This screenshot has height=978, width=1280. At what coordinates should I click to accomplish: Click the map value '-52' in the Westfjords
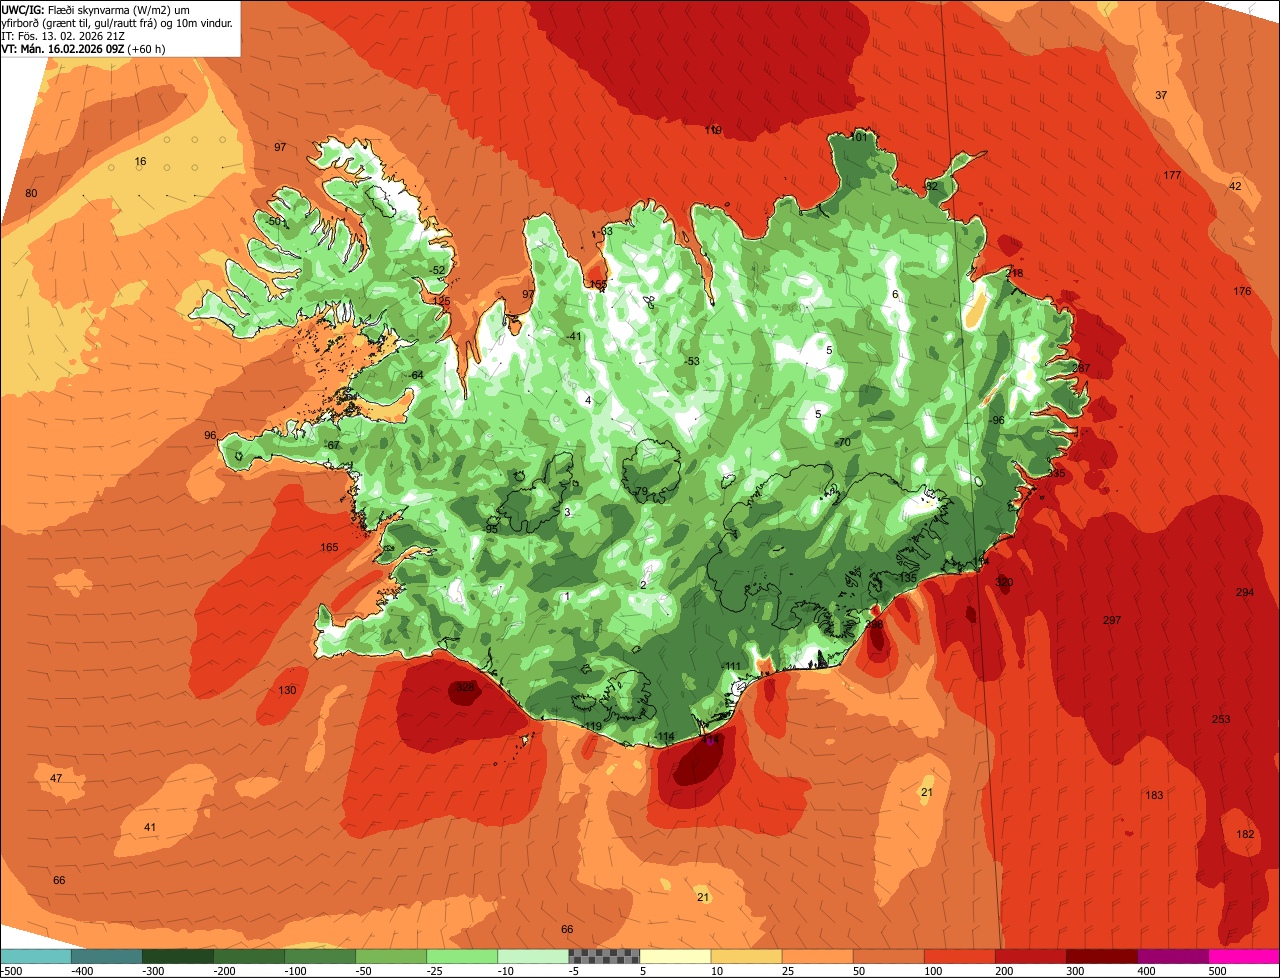(437, 270)
